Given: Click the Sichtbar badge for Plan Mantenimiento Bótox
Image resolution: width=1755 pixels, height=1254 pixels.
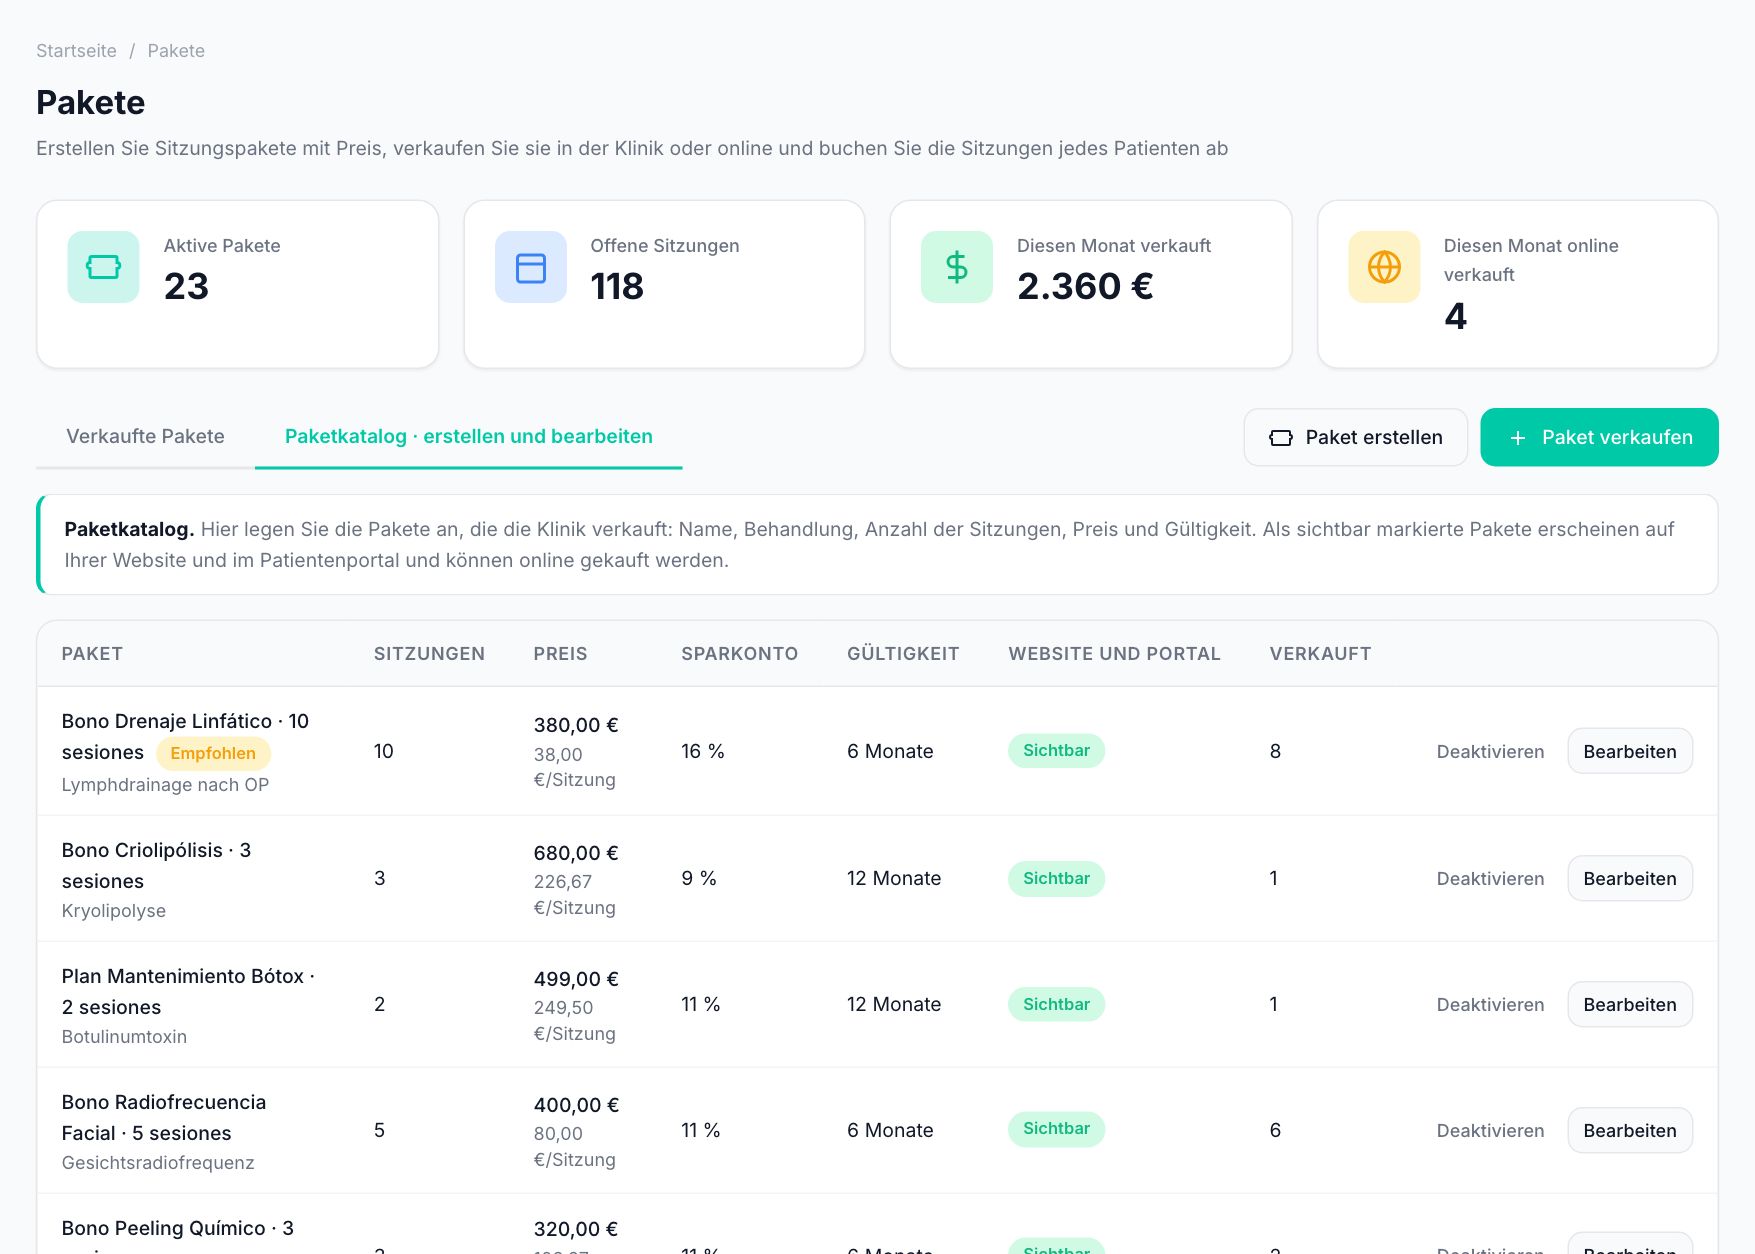Looking at the screenshot, I should [x=1056, y=1004].
